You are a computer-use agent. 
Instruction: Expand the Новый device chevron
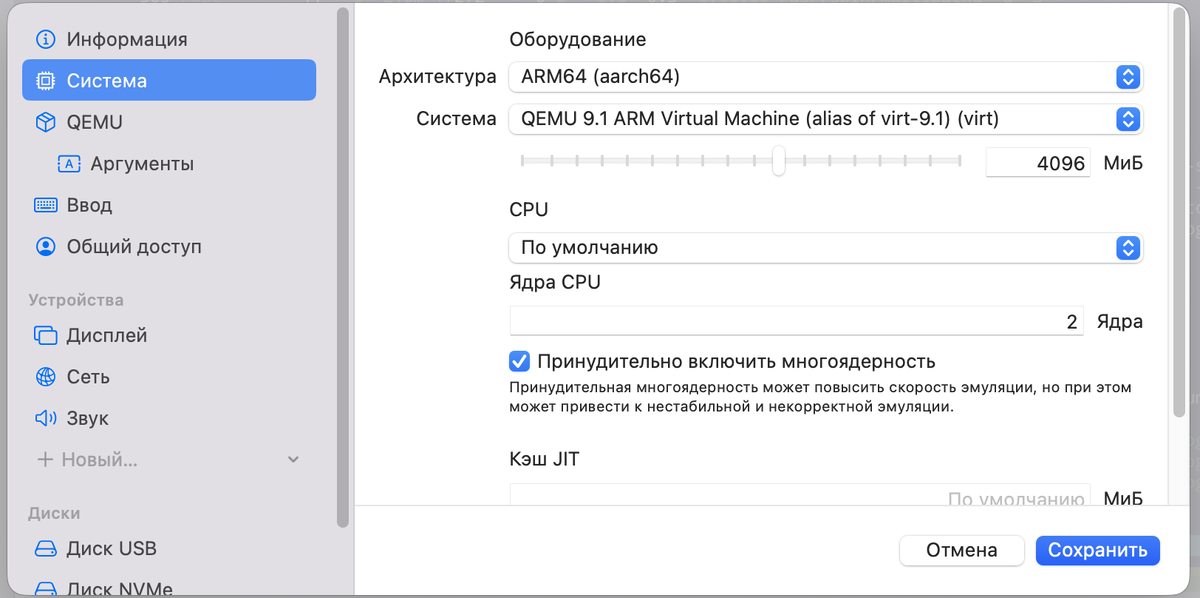pyautogui.click(x=293, y=460)
